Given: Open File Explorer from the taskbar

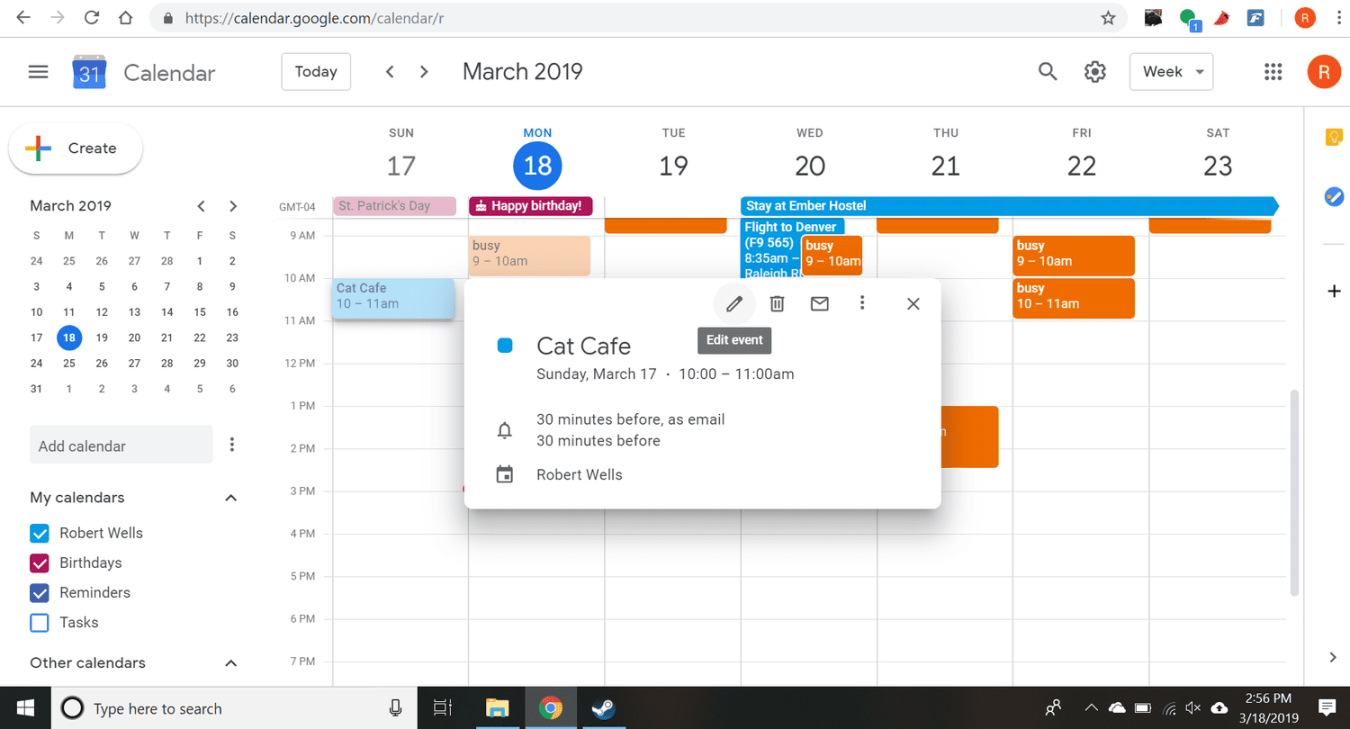Looking at the screenshot, I should 497,708.
